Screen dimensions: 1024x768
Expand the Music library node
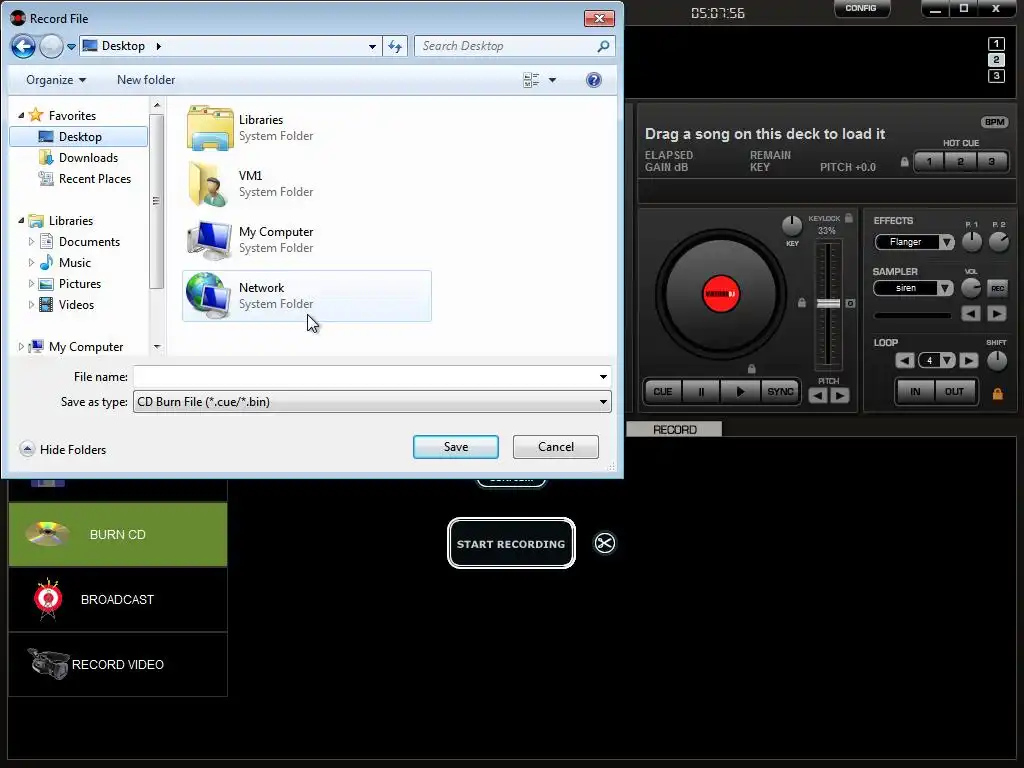pos(31,263)
